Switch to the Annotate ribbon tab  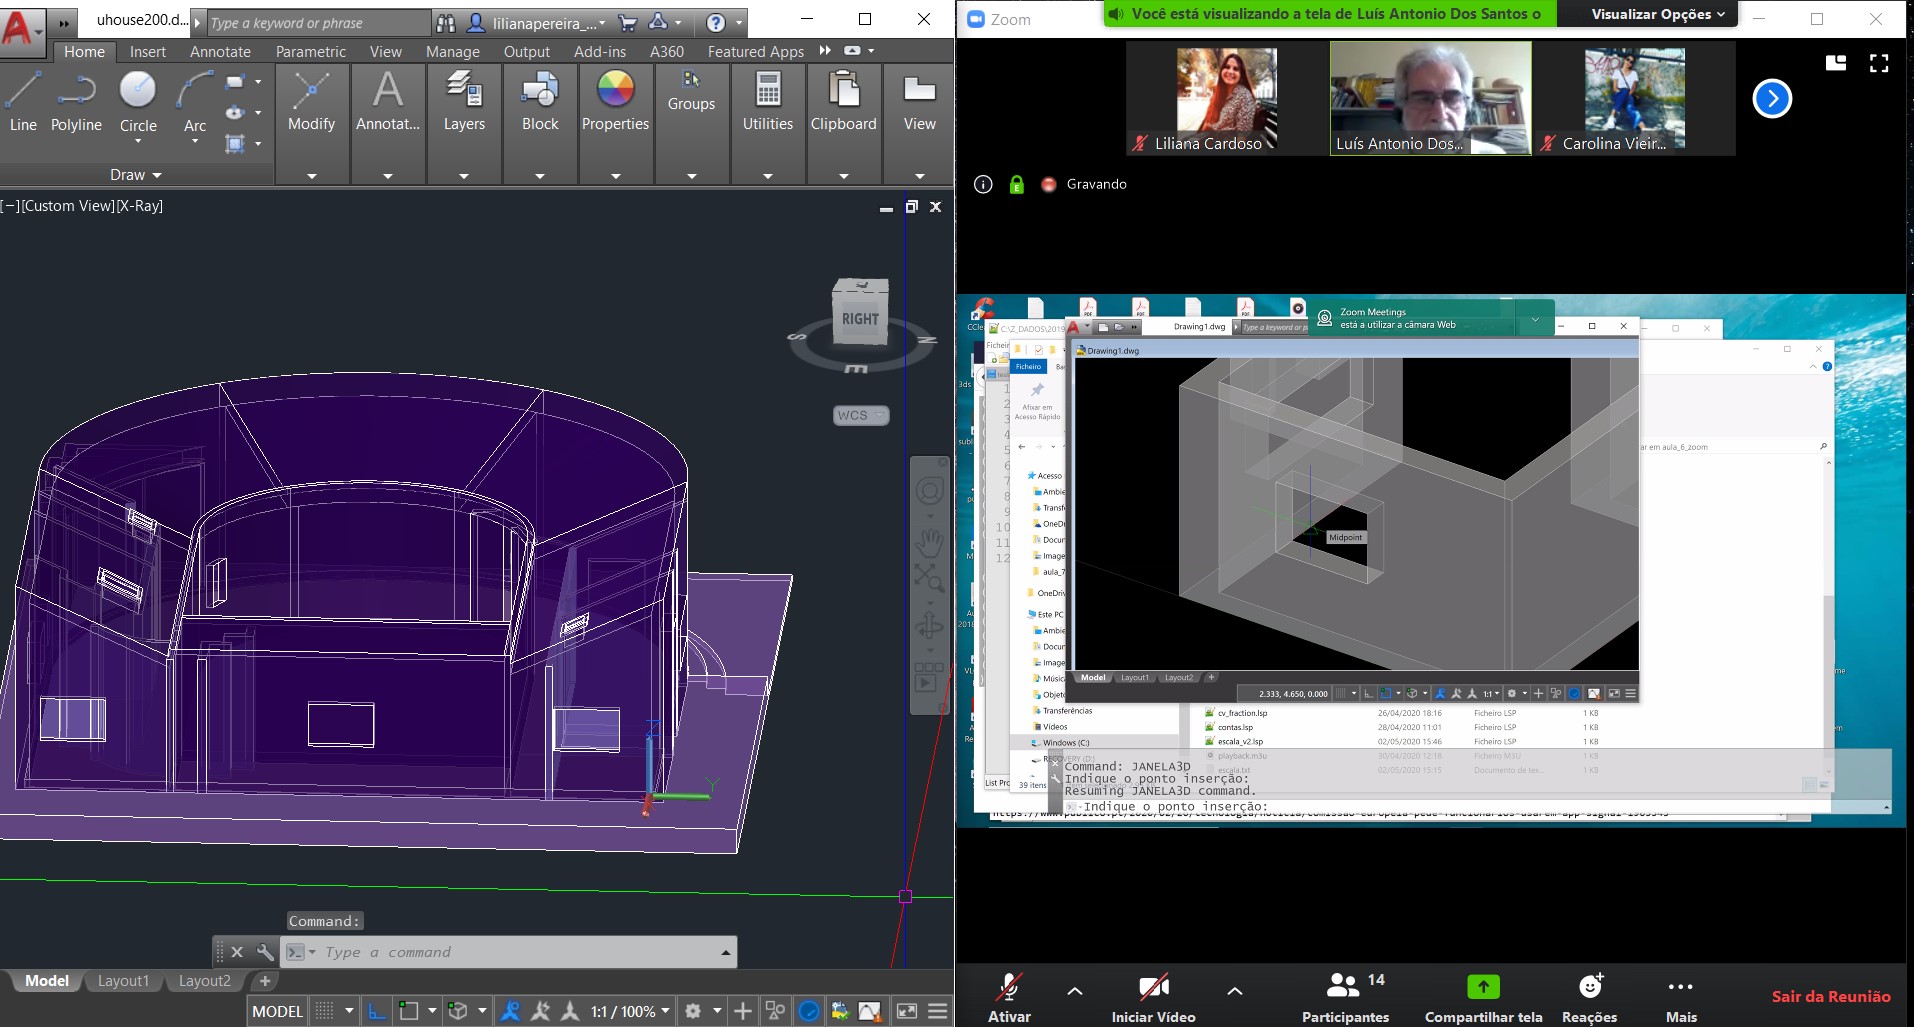tap(220, 52)
